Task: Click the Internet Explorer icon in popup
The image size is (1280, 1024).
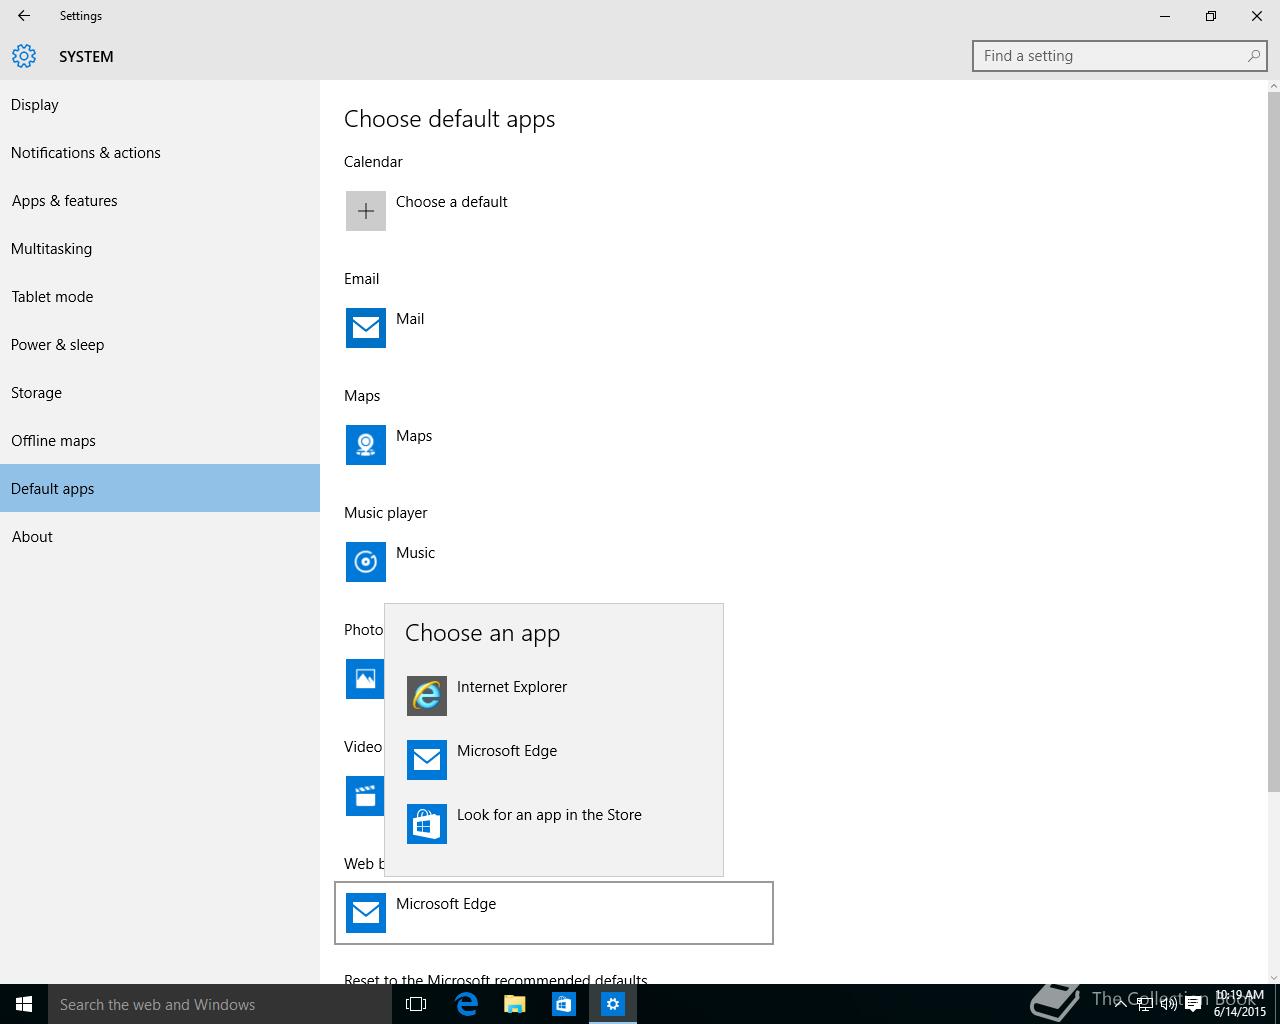Action: pyautogui.click(x=427, y=696)
